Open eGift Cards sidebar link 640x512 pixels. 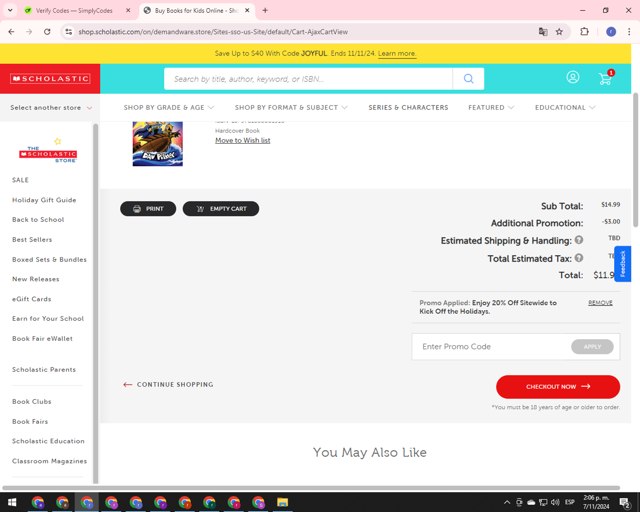click(x=31, y=299)
